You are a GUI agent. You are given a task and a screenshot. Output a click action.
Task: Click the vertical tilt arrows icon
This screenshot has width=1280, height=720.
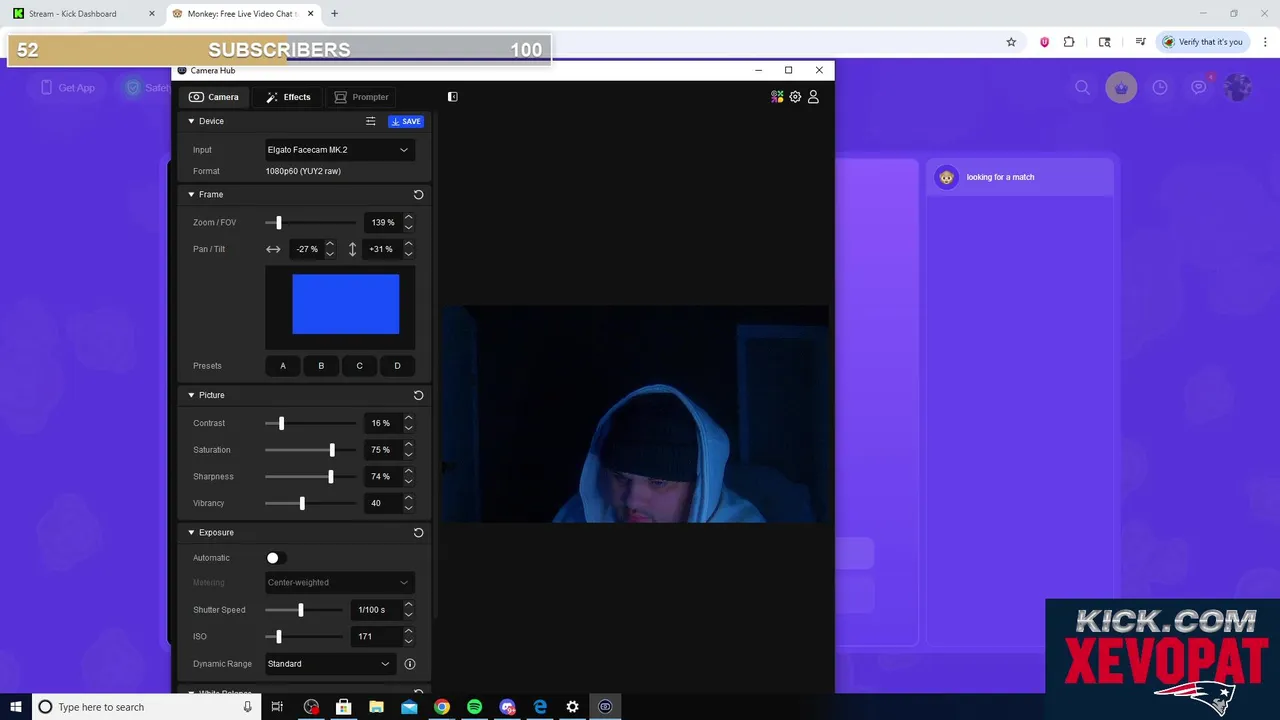[352, 249]
